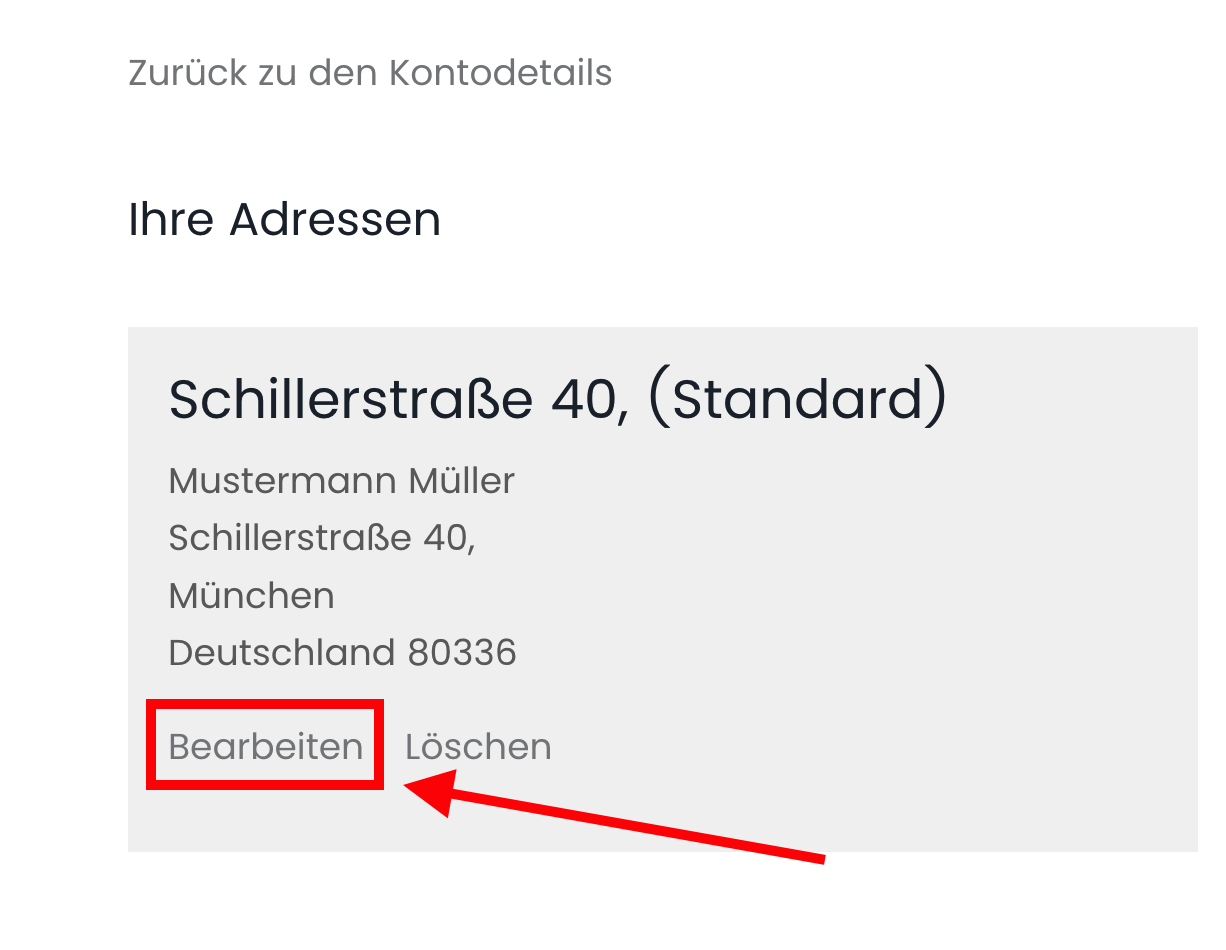Click empty grey area right of Löschen
The width and height of the screenshot is (1226, 950).
tap(850, 746)
